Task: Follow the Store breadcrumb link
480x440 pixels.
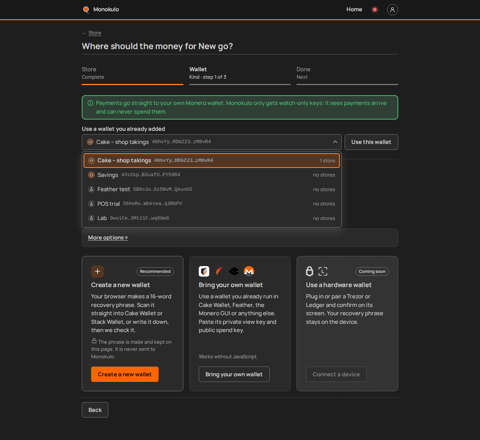Action: [95, 33]
